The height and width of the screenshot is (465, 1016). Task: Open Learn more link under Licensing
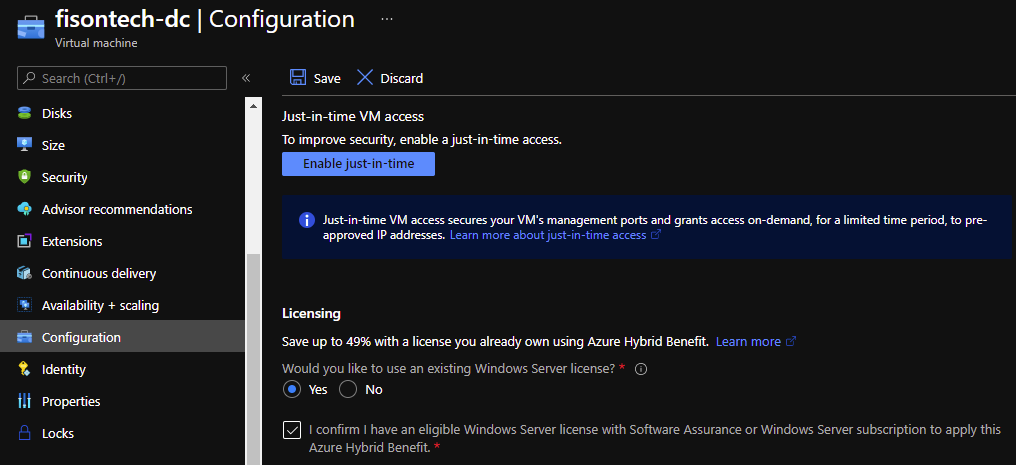(x=748, y=341)
